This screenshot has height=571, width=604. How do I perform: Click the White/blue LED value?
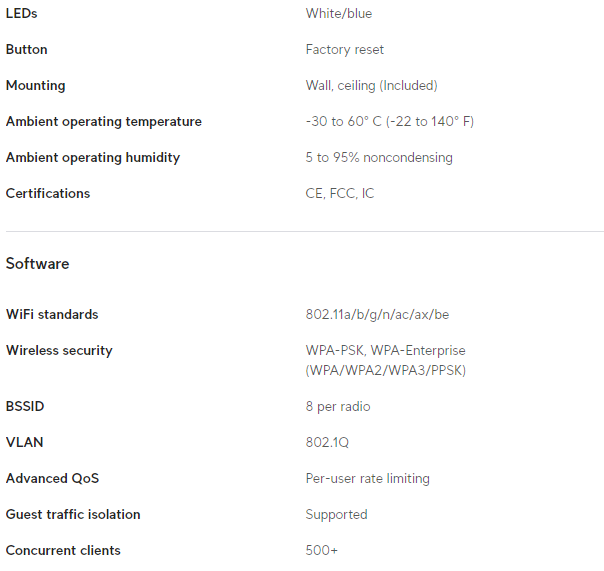(x=338, y=14)
